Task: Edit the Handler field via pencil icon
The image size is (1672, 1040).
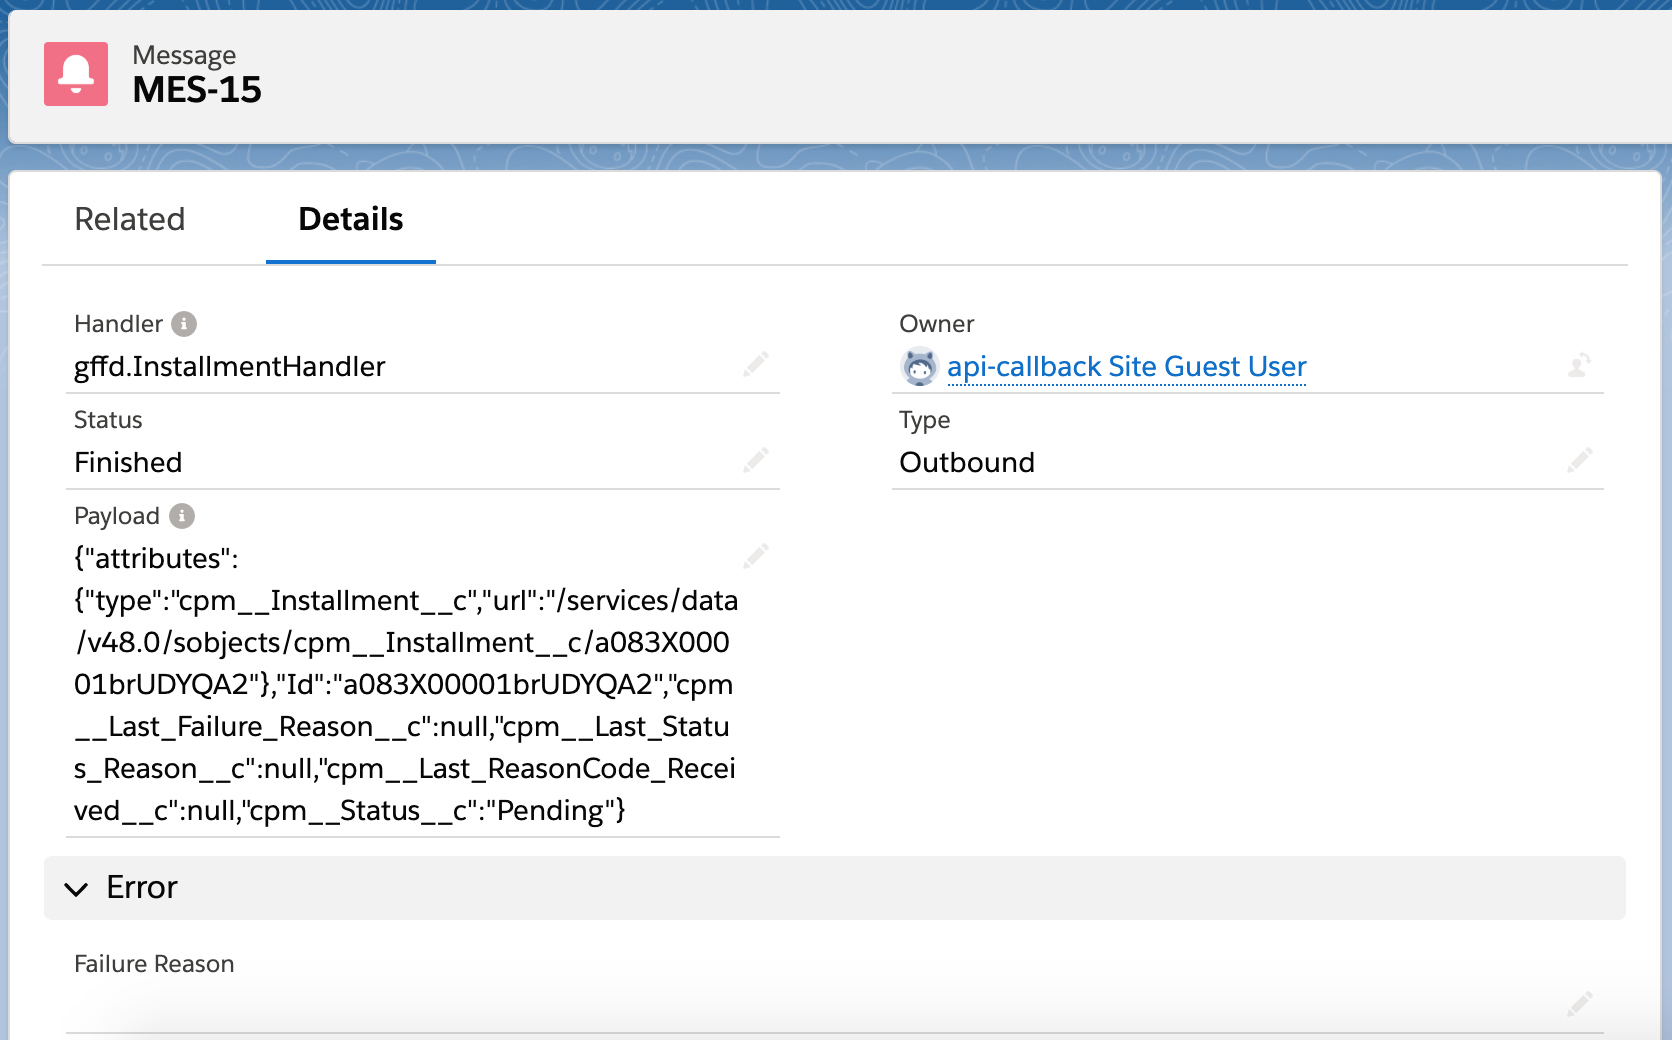Action: tap(756, 364)
